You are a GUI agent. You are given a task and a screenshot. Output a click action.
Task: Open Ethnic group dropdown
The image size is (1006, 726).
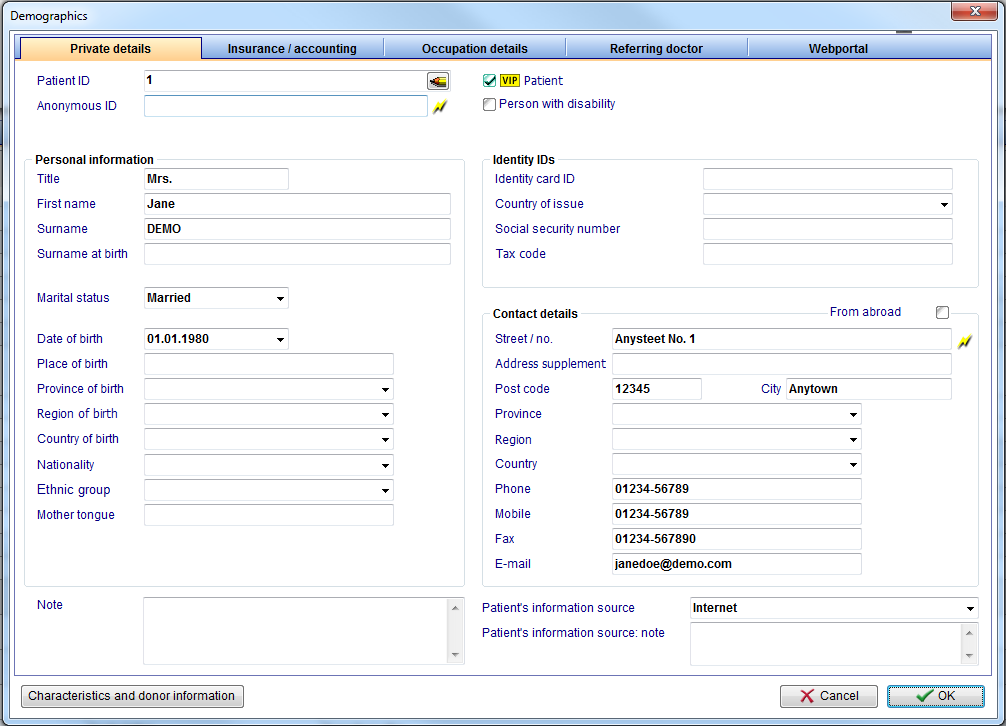[385, 490]
